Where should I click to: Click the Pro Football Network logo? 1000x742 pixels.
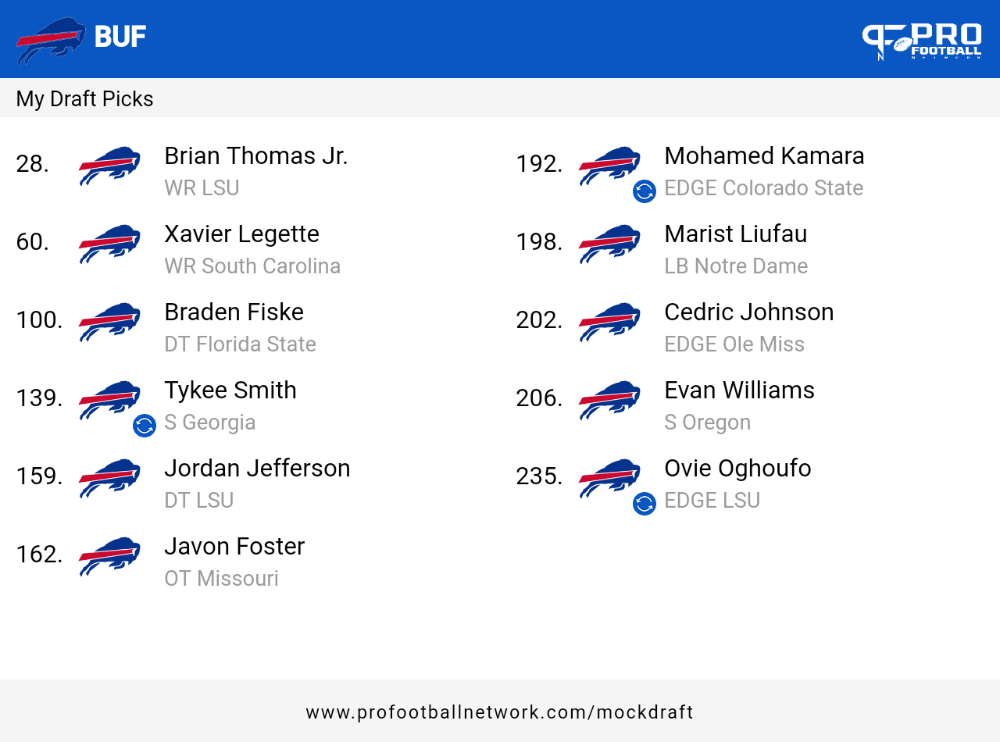click(922, 41)
